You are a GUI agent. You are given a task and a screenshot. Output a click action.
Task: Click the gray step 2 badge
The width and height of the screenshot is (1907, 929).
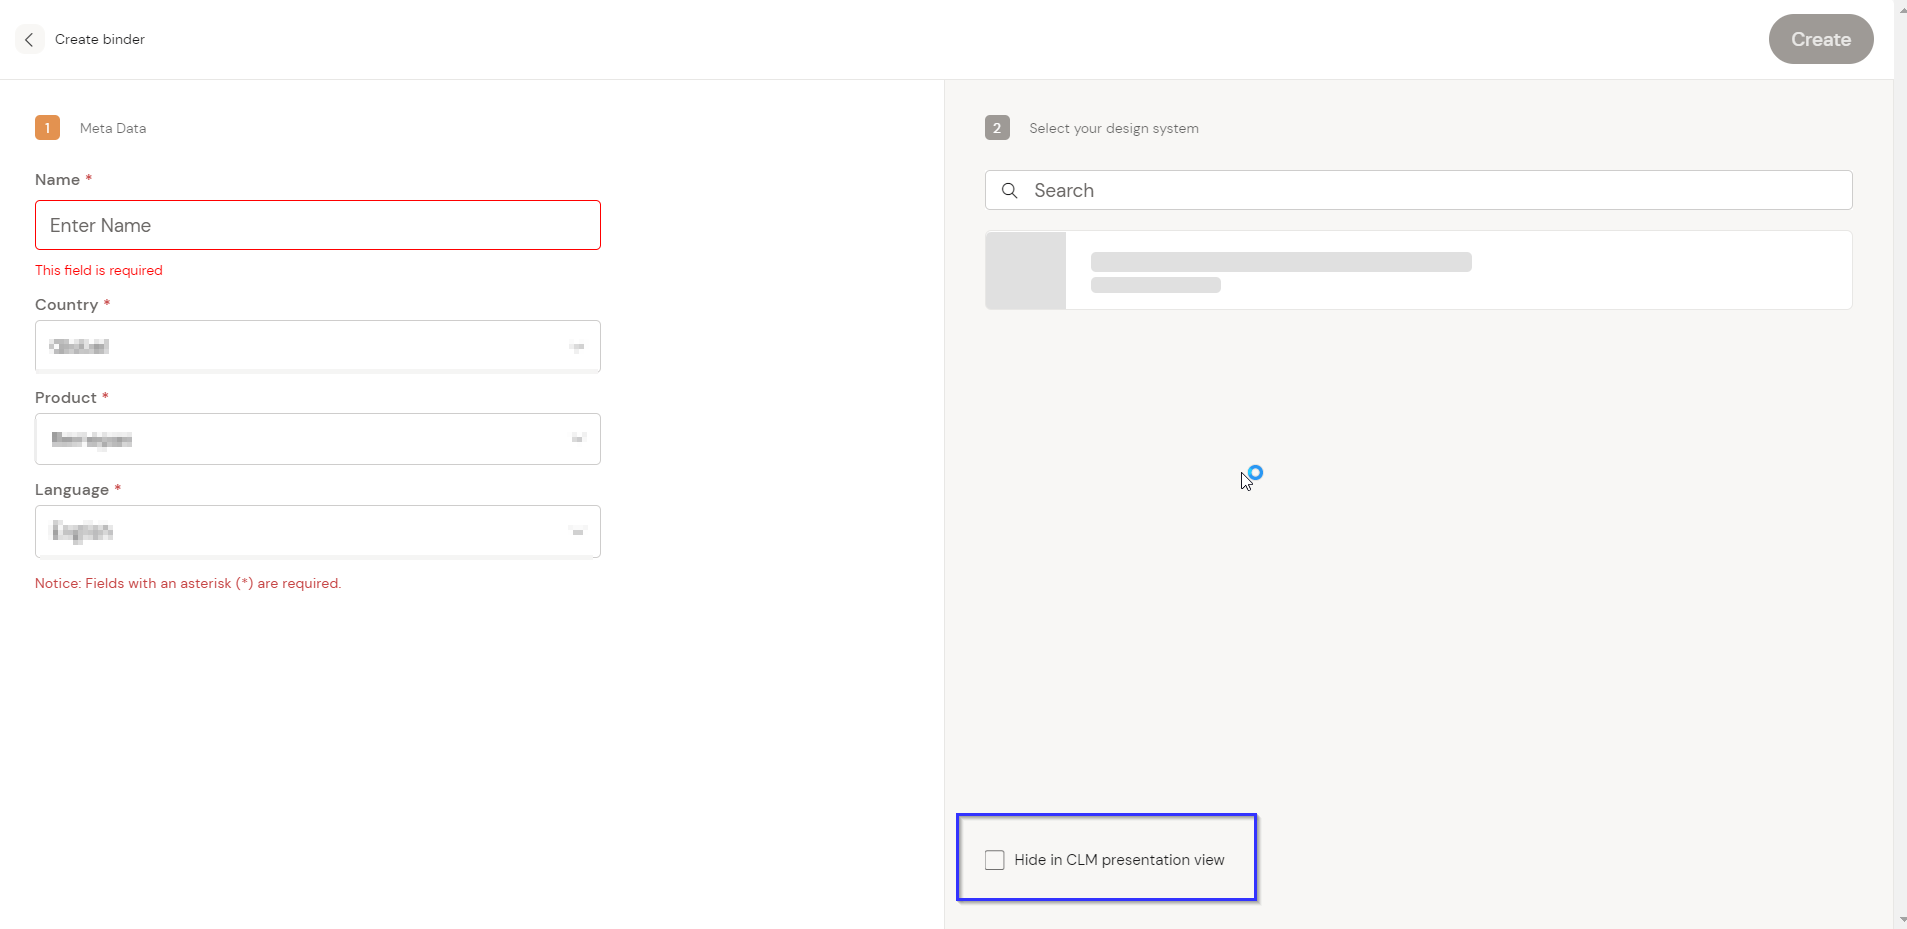(x=996, y=128)
